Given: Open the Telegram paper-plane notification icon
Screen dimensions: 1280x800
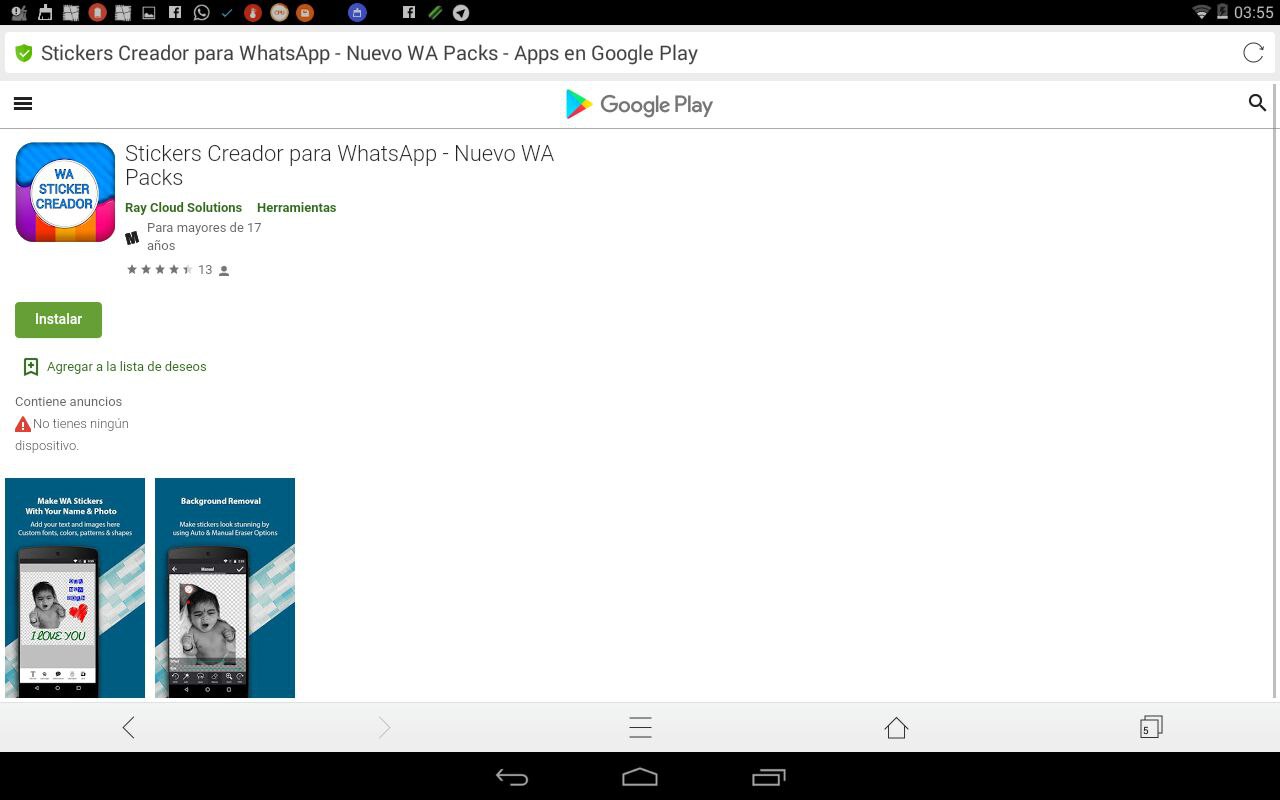Looking at the screenshot, I should [x=461, y=13].
